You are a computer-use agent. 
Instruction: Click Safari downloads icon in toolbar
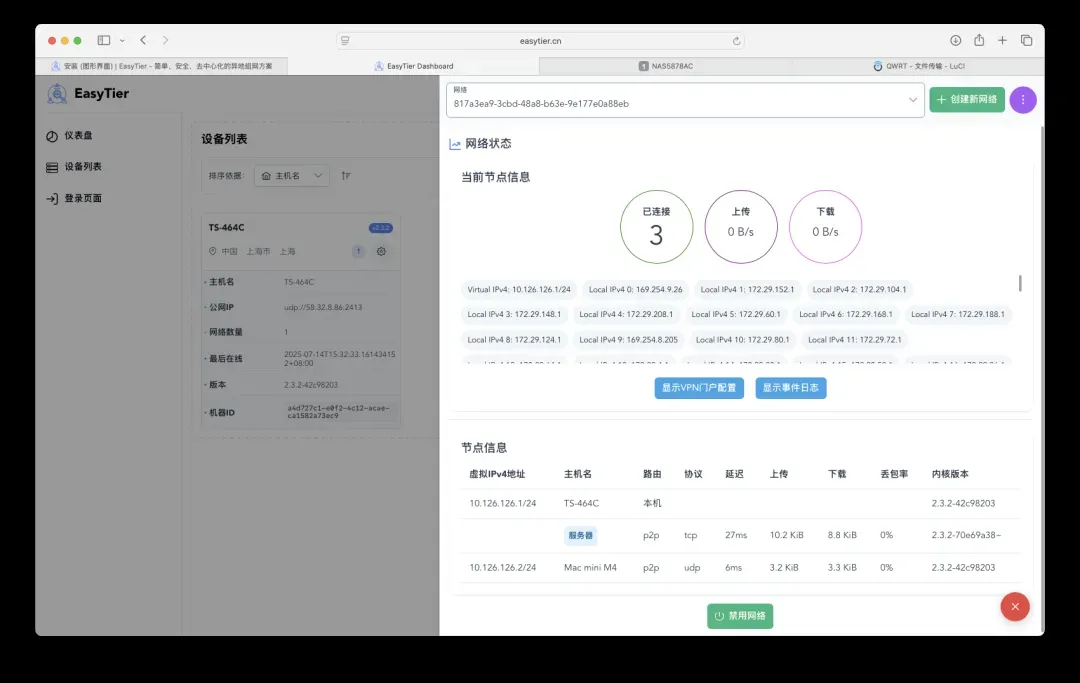pyautogui.click(x=955, y=40)
